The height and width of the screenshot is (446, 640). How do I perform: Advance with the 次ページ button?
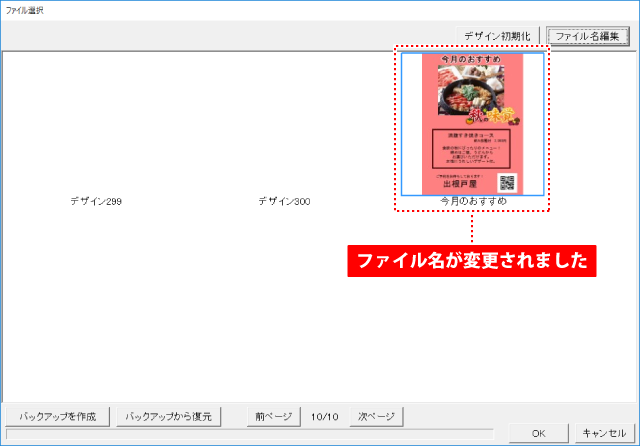[x=376, y=416]
